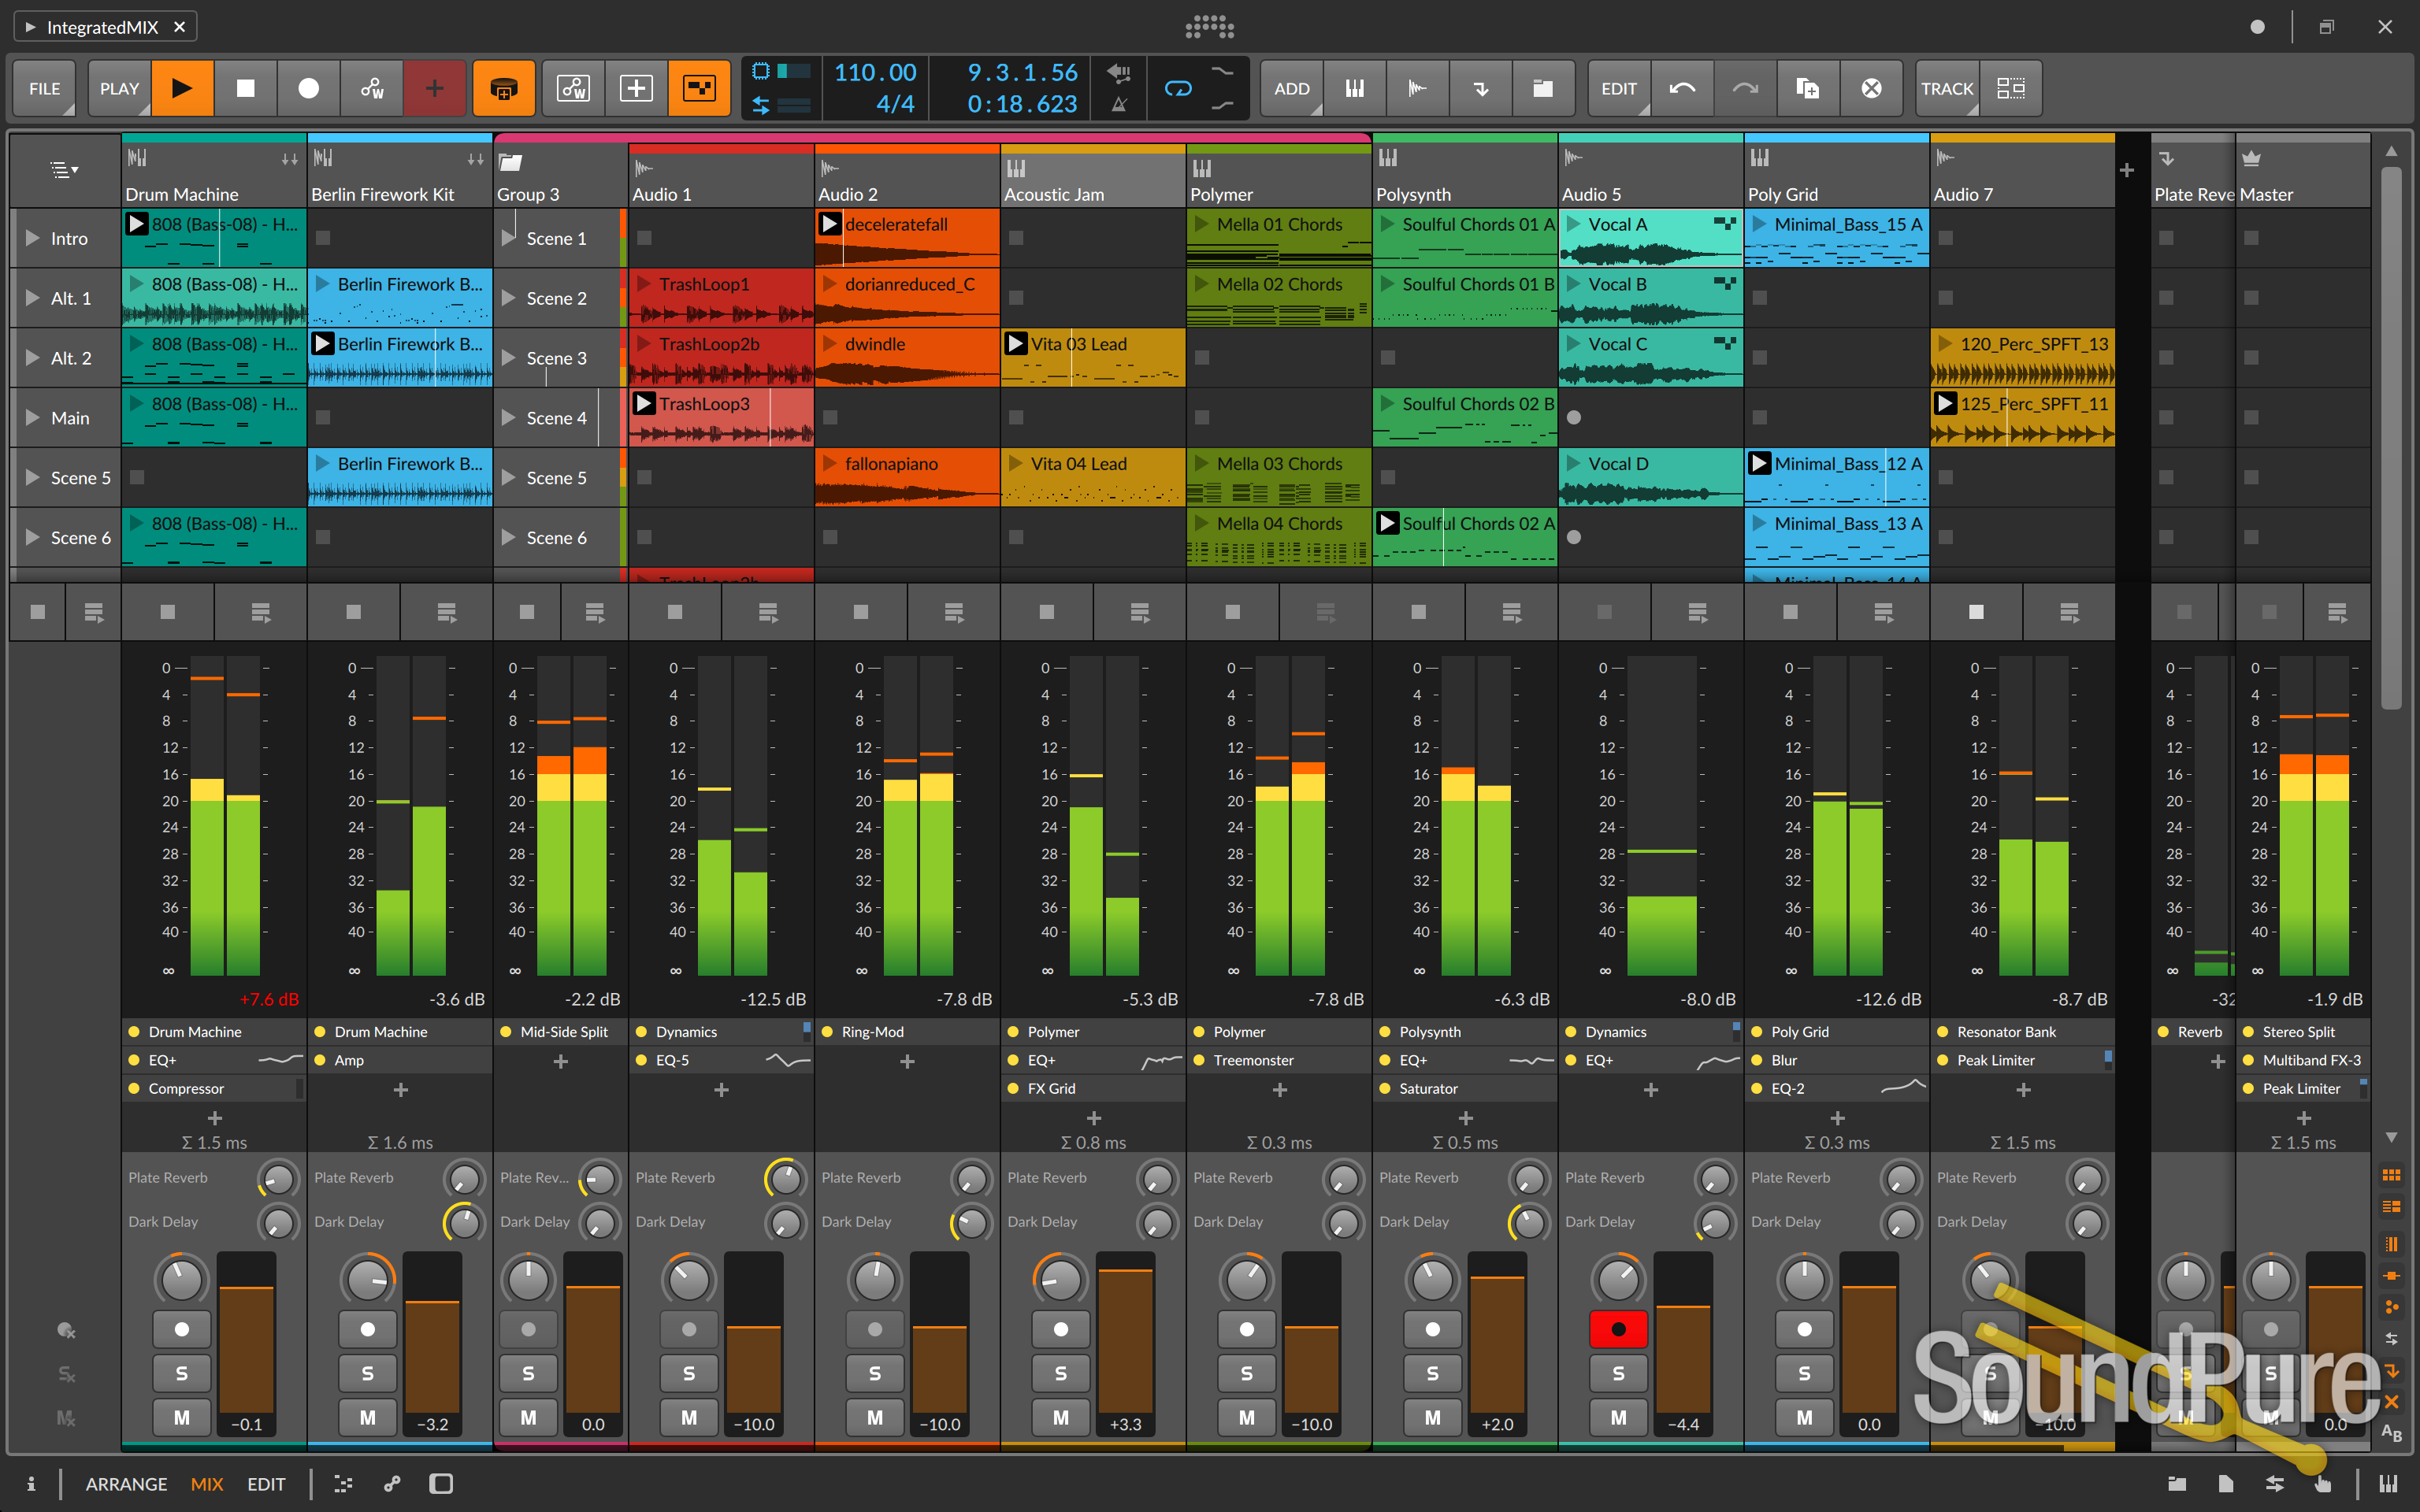
Task: Launch the Intro scene
Action: (x=33, y=238)
